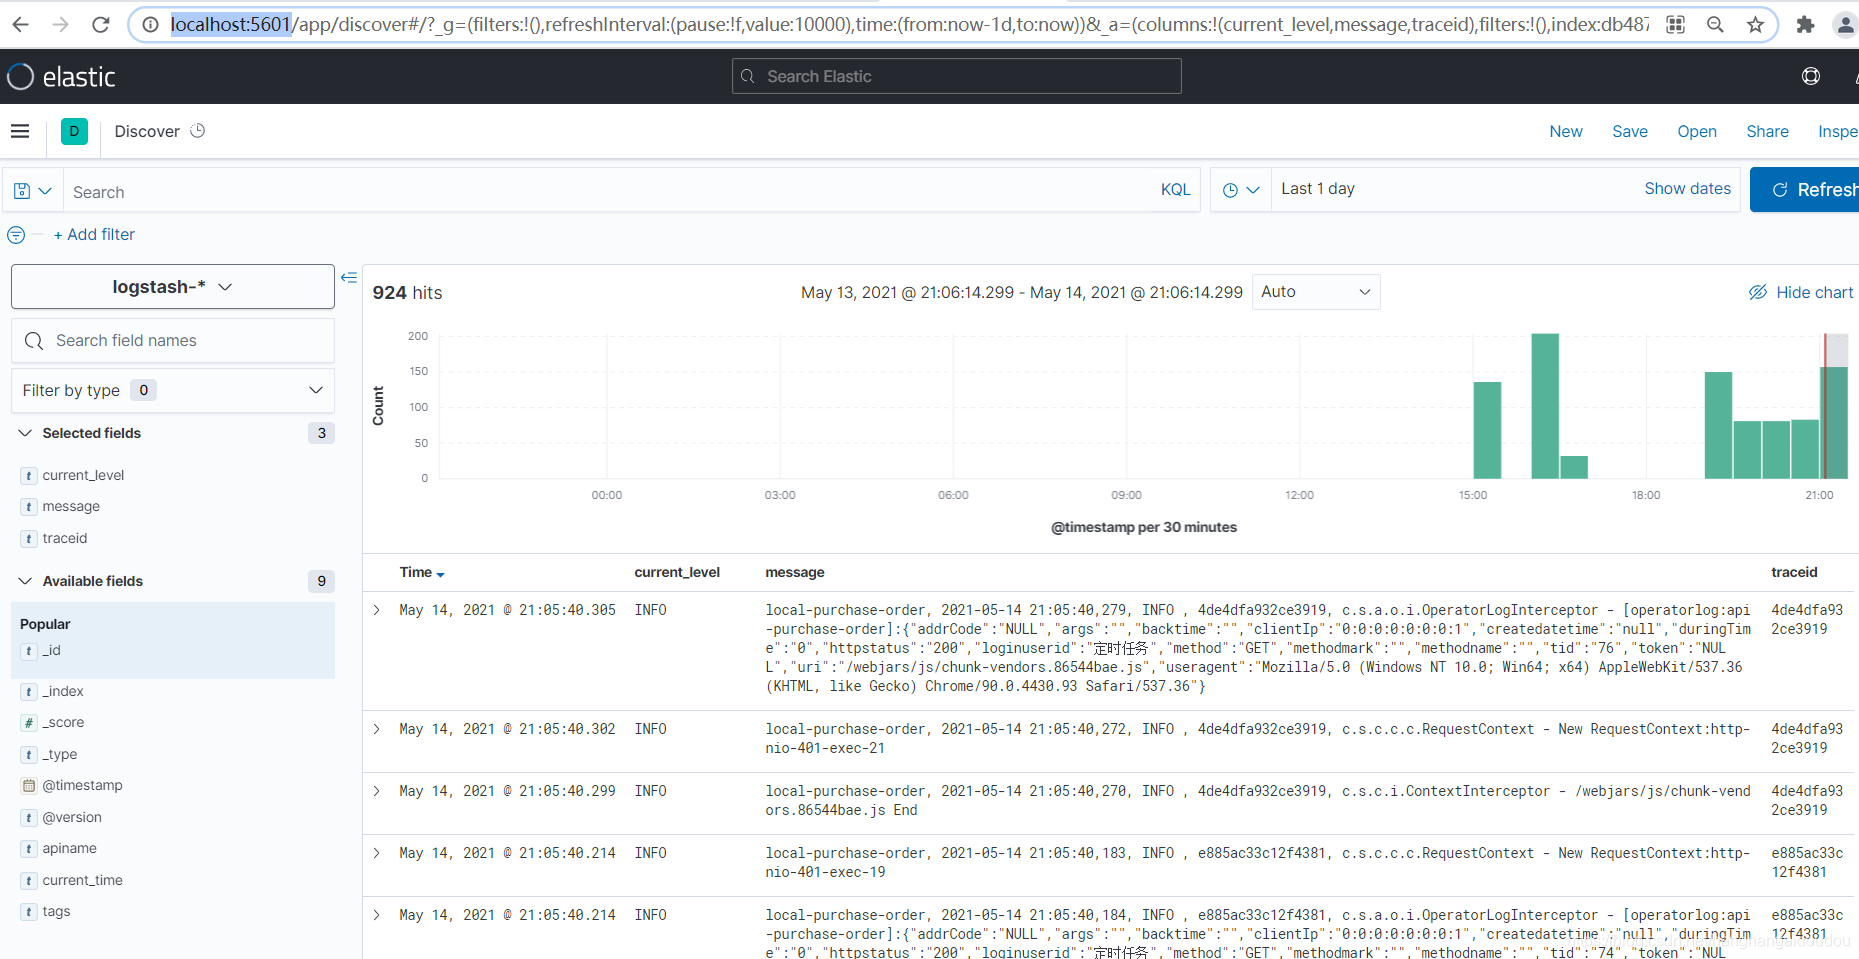Focus the Search field names box
Viewport: 1859px width, 959px height.
(173, 341)
